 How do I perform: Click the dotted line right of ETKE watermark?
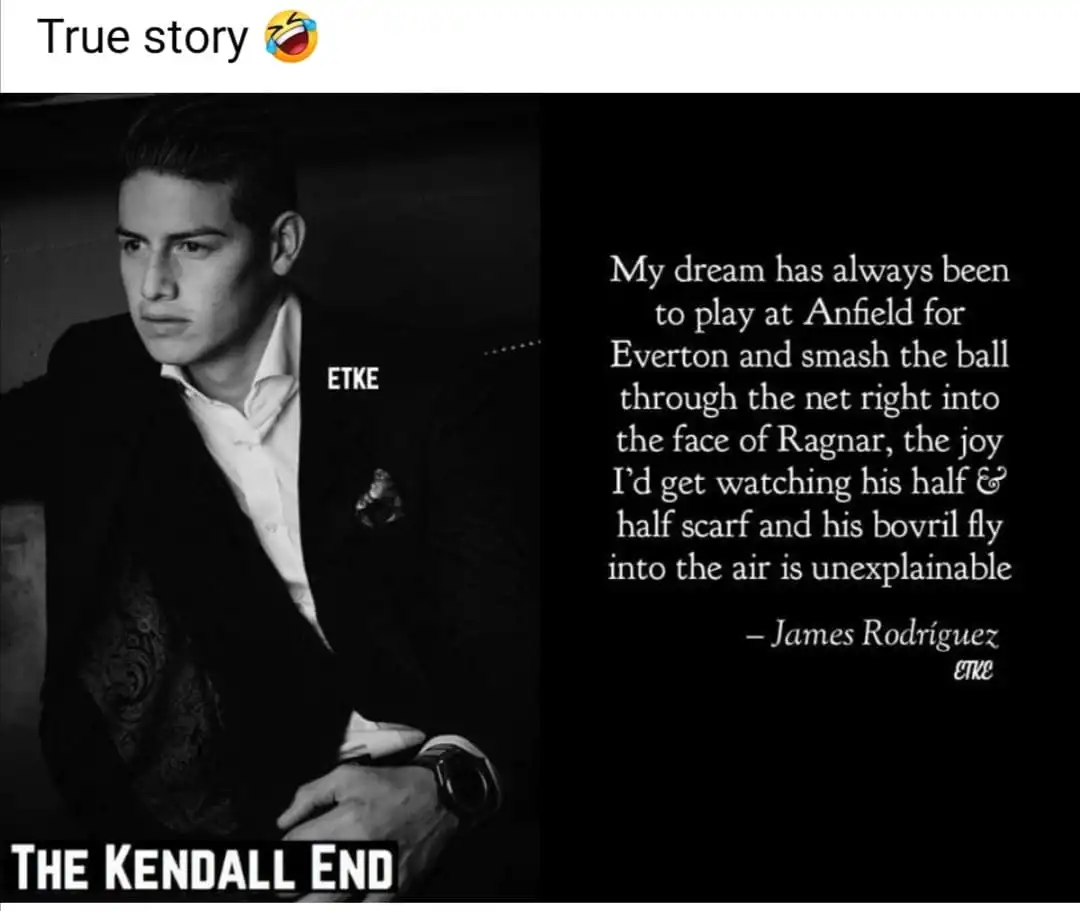click(x=512, y=348)
